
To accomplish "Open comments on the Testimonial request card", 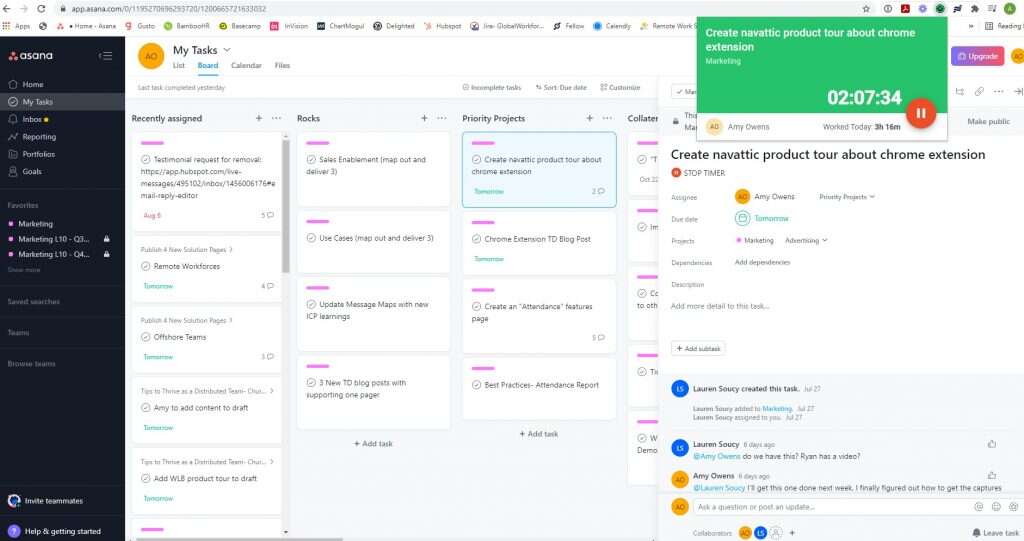I will pos(268,215).
